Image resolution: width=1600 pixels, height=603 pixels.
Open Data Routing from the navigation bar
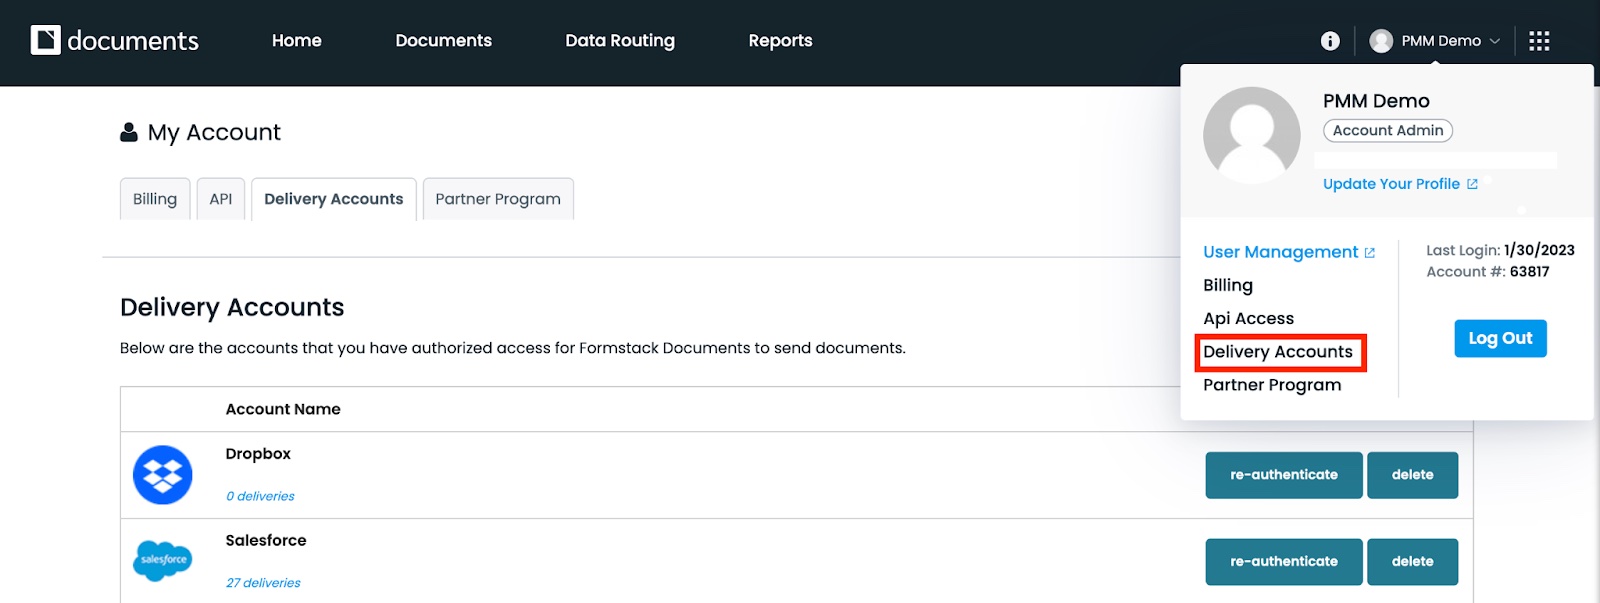(620, 41)
